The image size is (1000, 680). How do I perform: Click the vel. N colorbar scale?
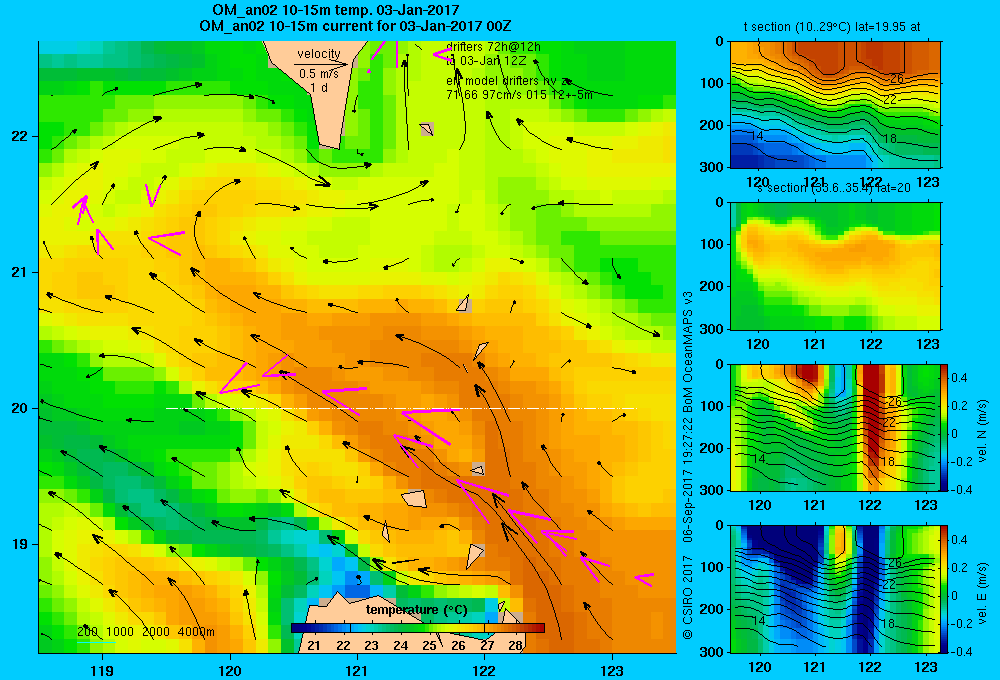click(945, 427)
